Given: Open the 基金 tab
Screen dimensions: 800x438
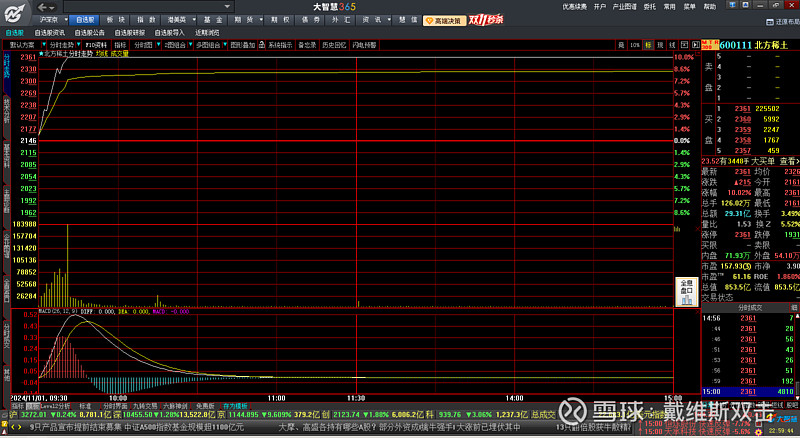Looking at the screenshot, I should click(x=213, y=20).
